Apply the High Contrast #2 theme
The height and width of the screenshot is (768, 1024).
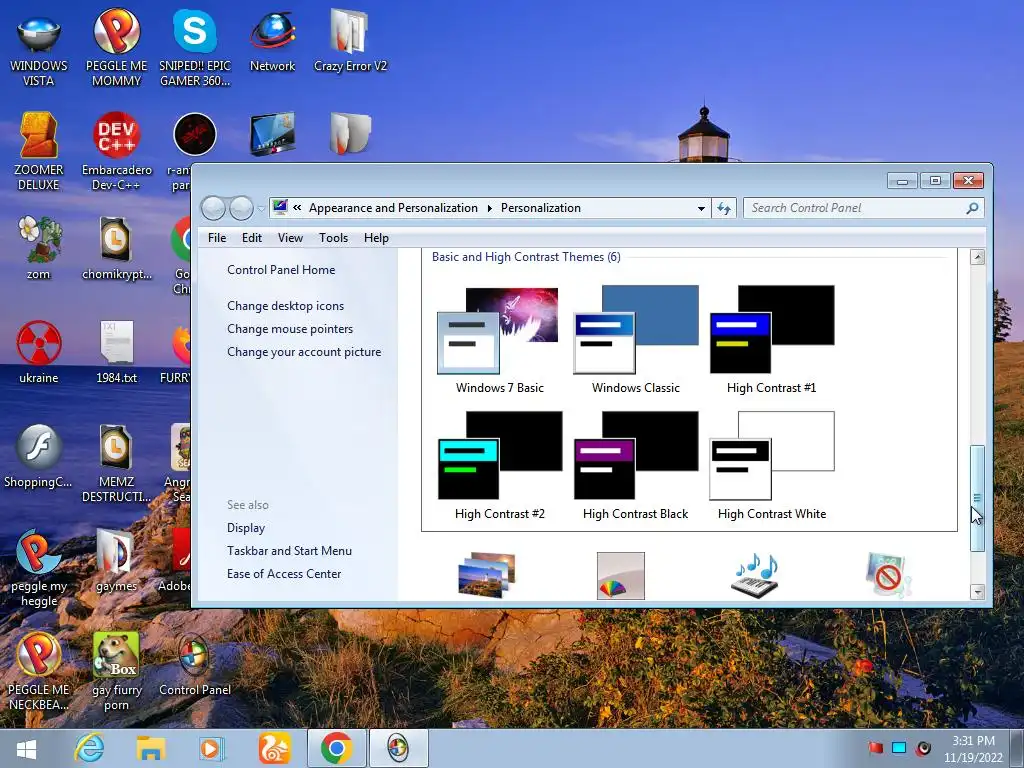[x=499, y=466]
